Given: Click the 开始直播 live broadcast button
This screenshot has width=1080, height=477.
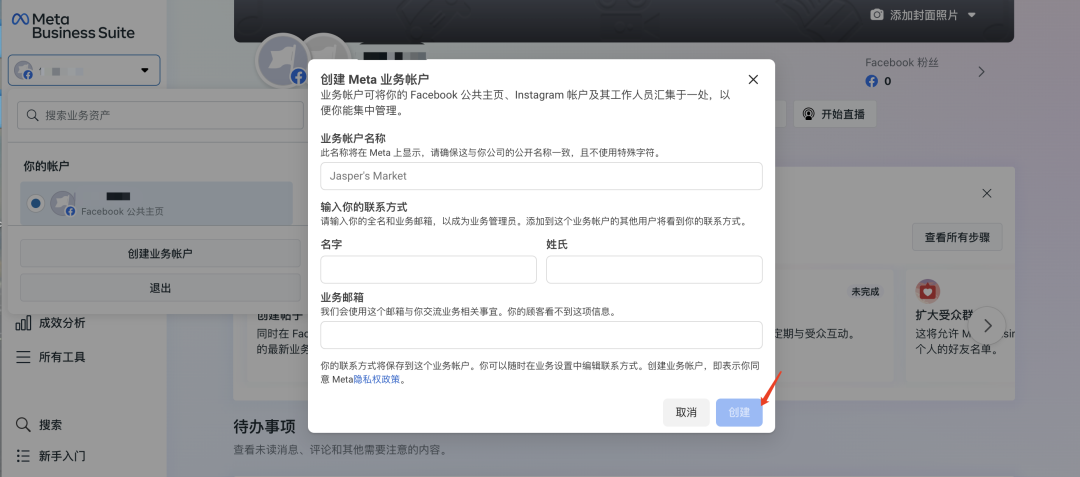Looking at the screenshot, I should pos(835,114).
